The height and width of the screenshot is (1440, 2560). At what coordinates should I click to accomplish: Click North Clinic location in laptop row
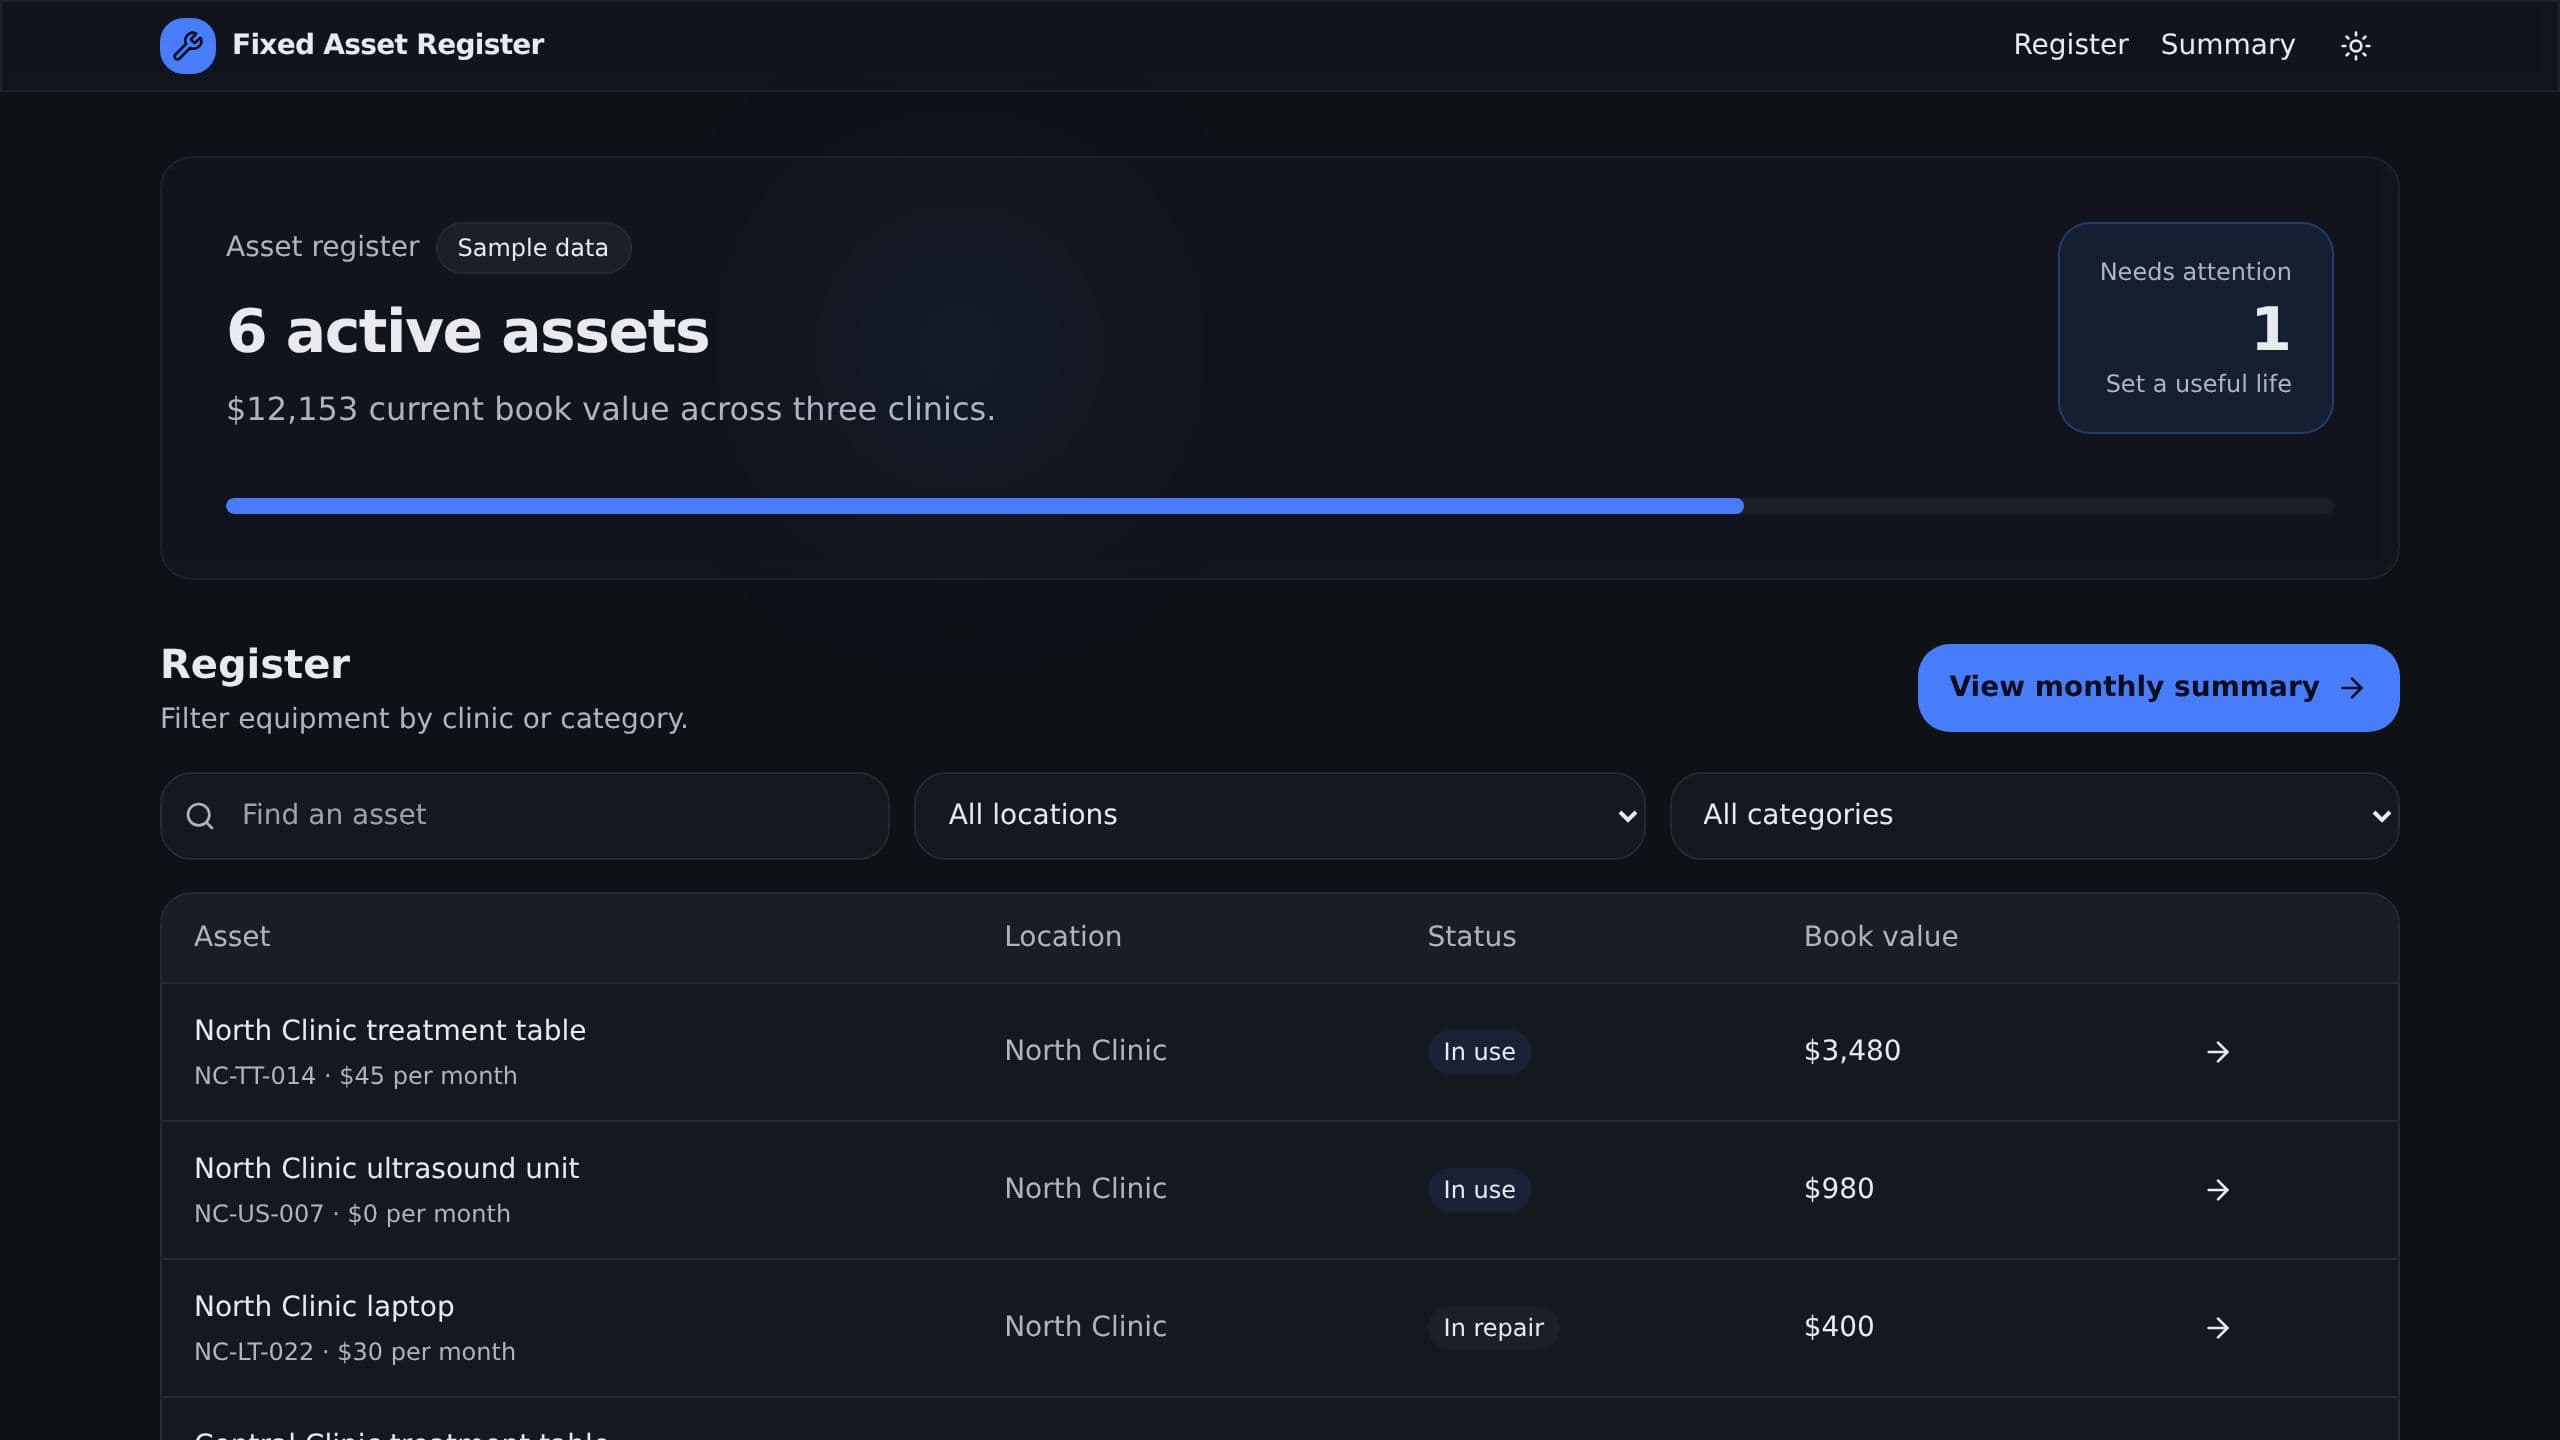pyautogui.click(x=1085, y=1327)
